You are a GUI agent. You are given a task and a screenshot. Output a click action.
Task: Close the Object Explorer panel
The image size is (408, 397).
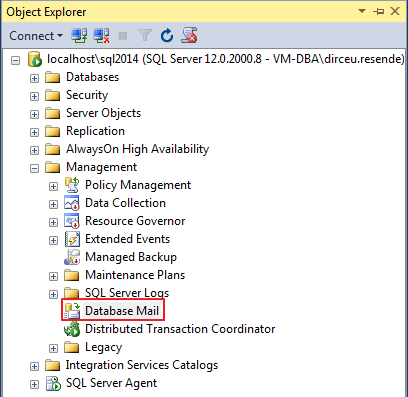pyautogui.click(x=395, y=11)
